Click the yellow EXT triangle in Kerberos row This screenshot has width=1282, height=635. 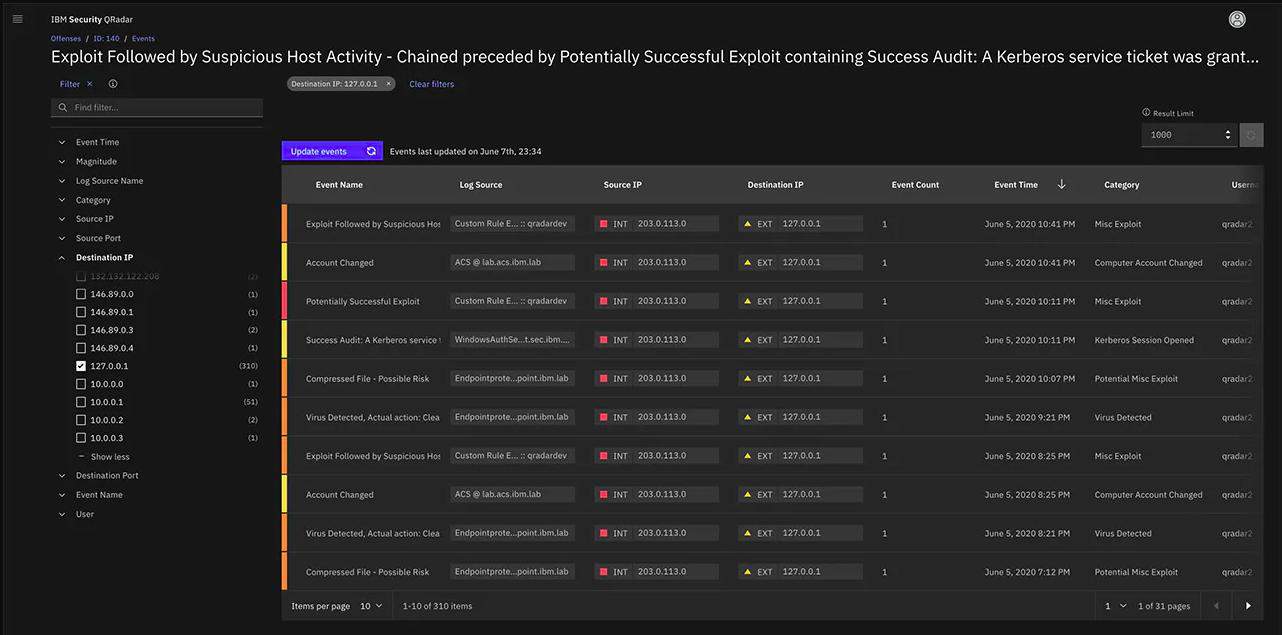click(x=747, y=340)
